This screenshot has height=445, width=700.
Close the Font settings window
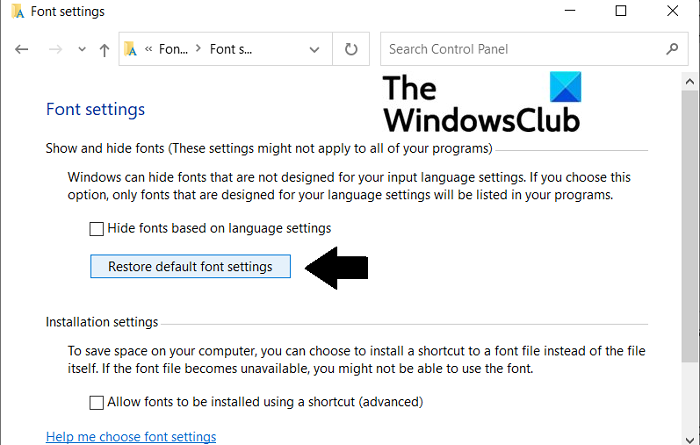point(672,11)
